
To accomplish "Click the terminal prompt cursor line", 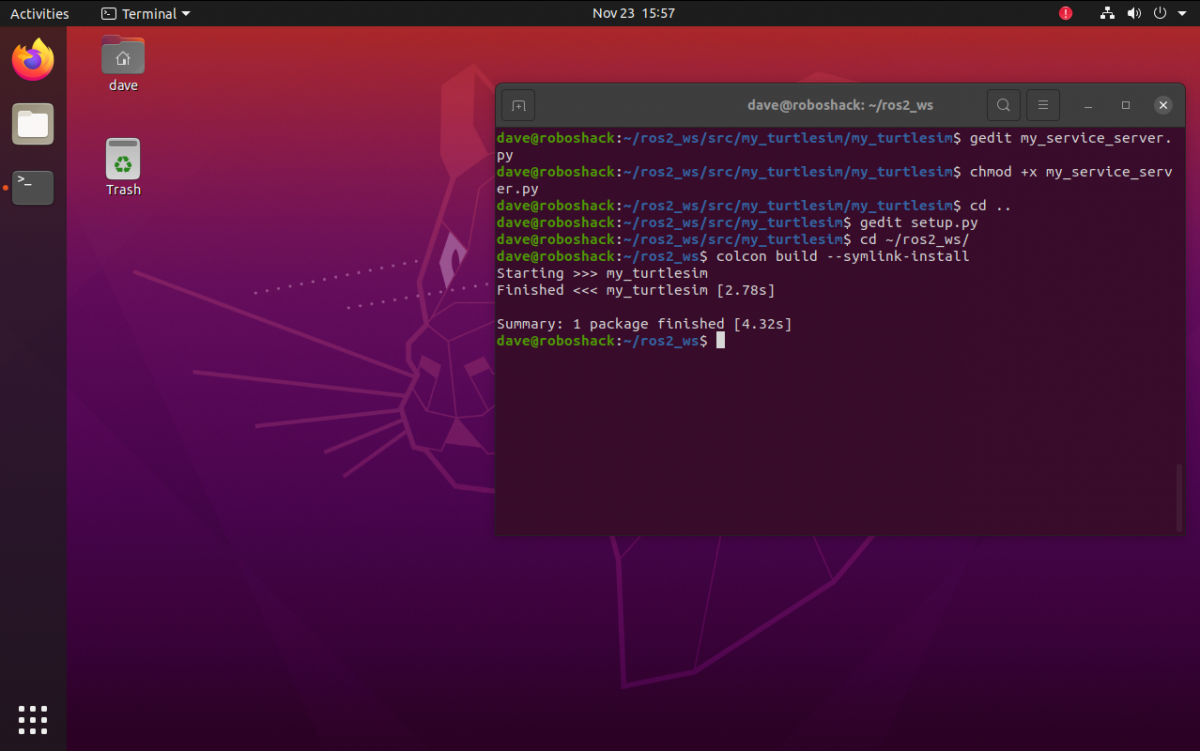I will tap(720, 341).
